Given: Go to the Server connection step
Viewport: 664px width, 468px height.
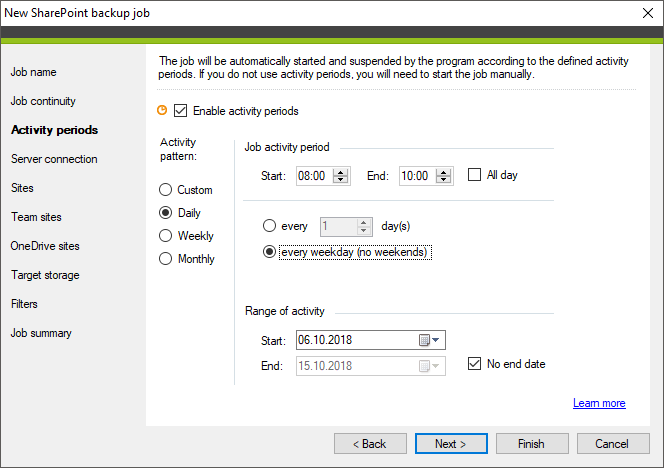Looking at the screenshot, I should (54, 159).
